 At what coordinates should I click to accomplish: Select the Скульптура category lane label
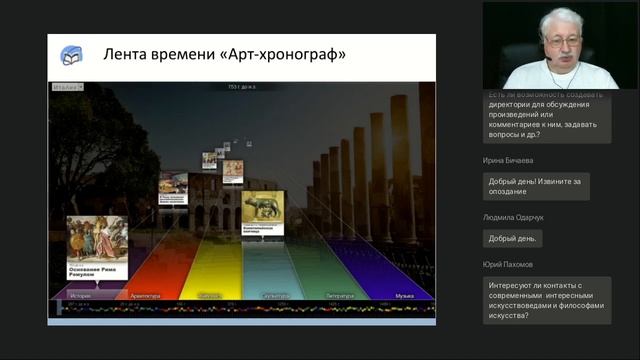[x=276, y=296]
